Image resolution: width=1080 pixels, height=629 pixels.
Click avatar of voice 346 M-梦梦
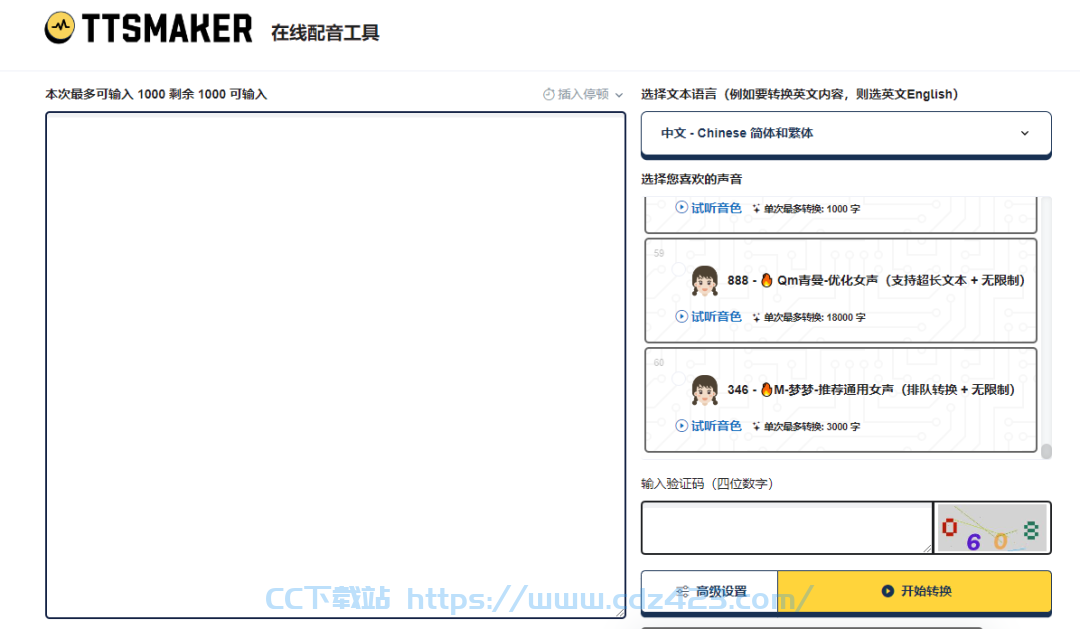(x=705, y=390)
